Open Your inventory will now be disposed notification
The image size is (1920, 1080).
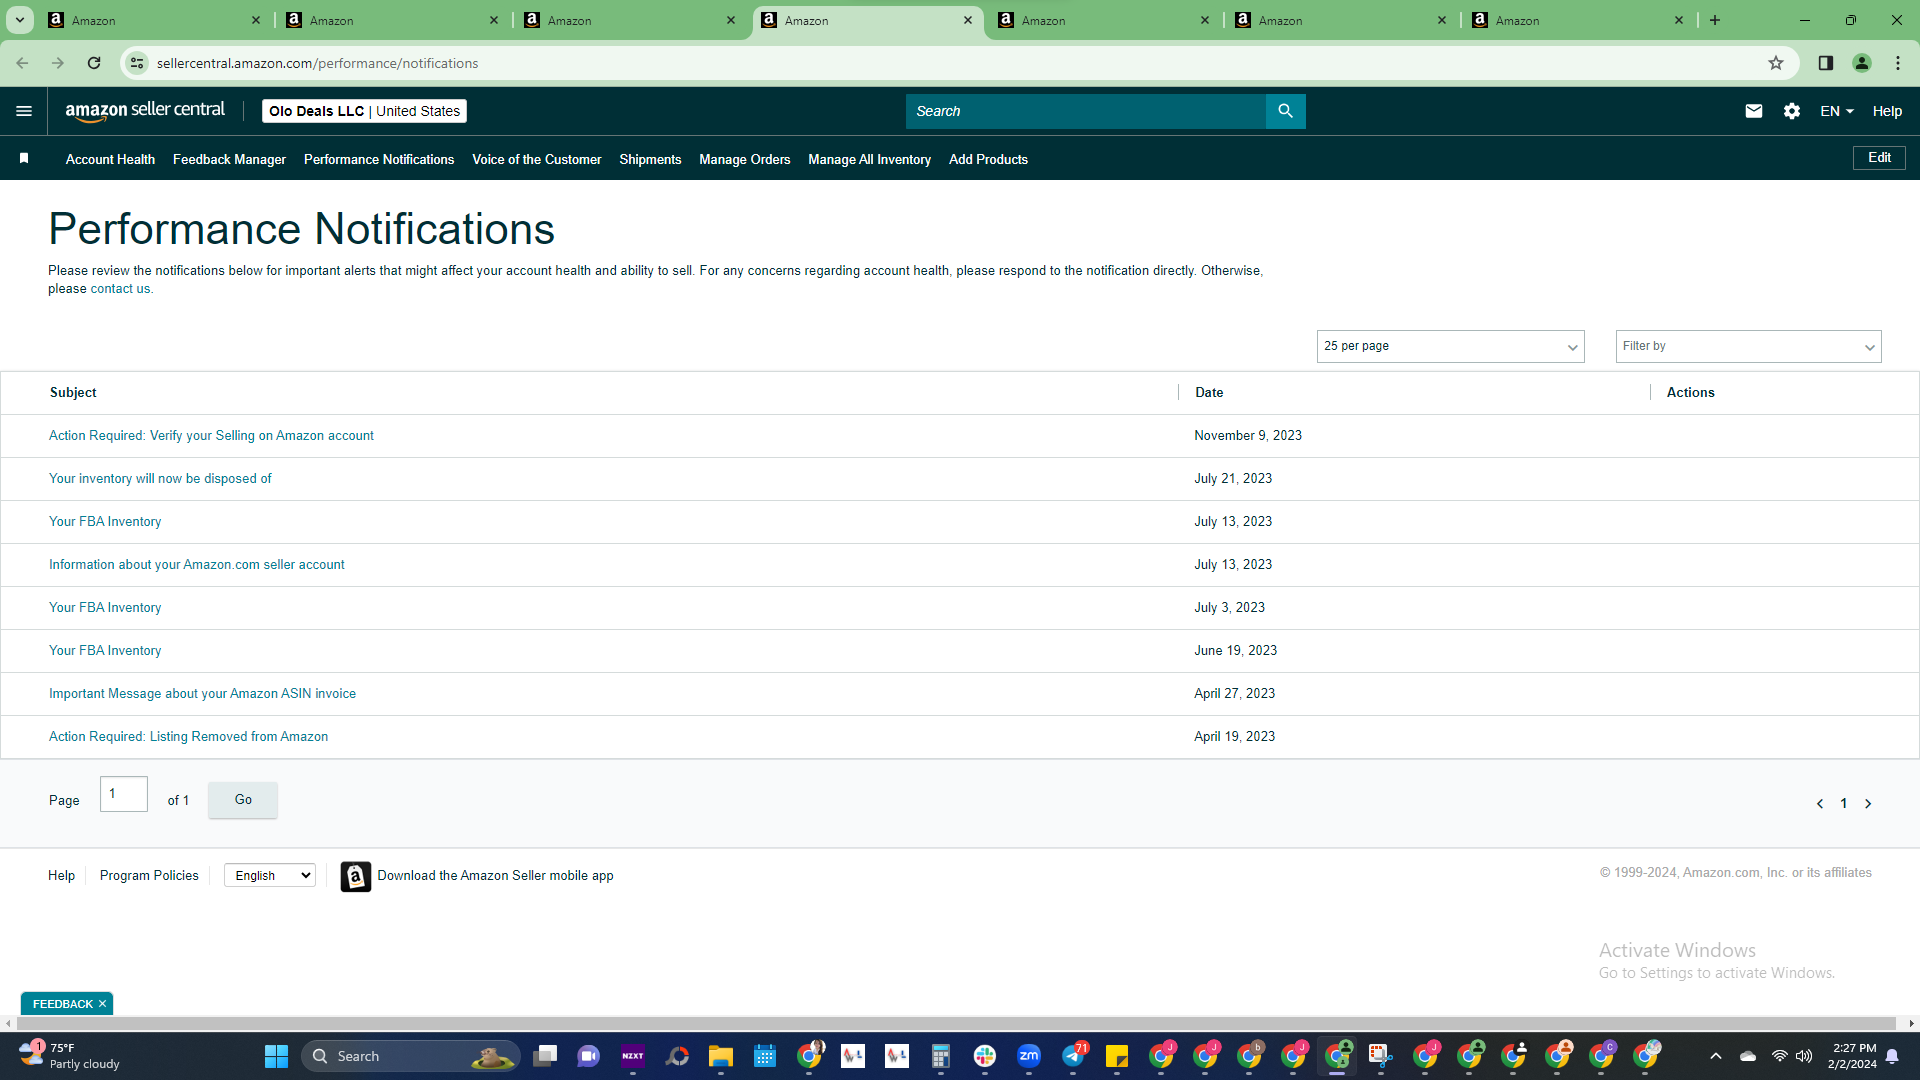point(160,479)
